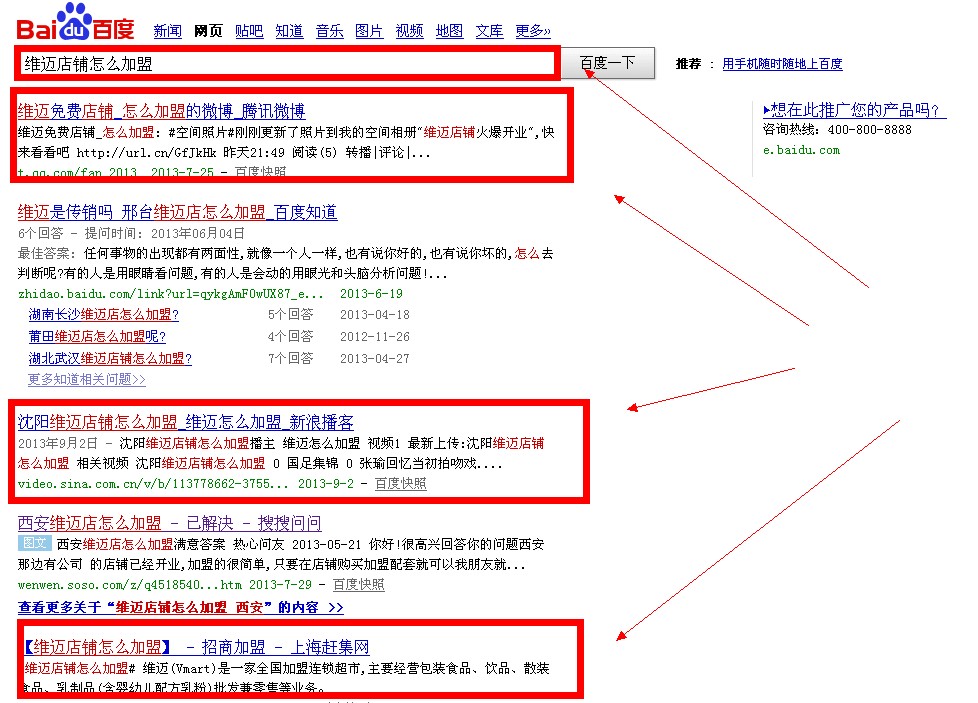
Task: Select the 5个回答 text in 湖南长沙 row
Action: click(x=291, y=314)
